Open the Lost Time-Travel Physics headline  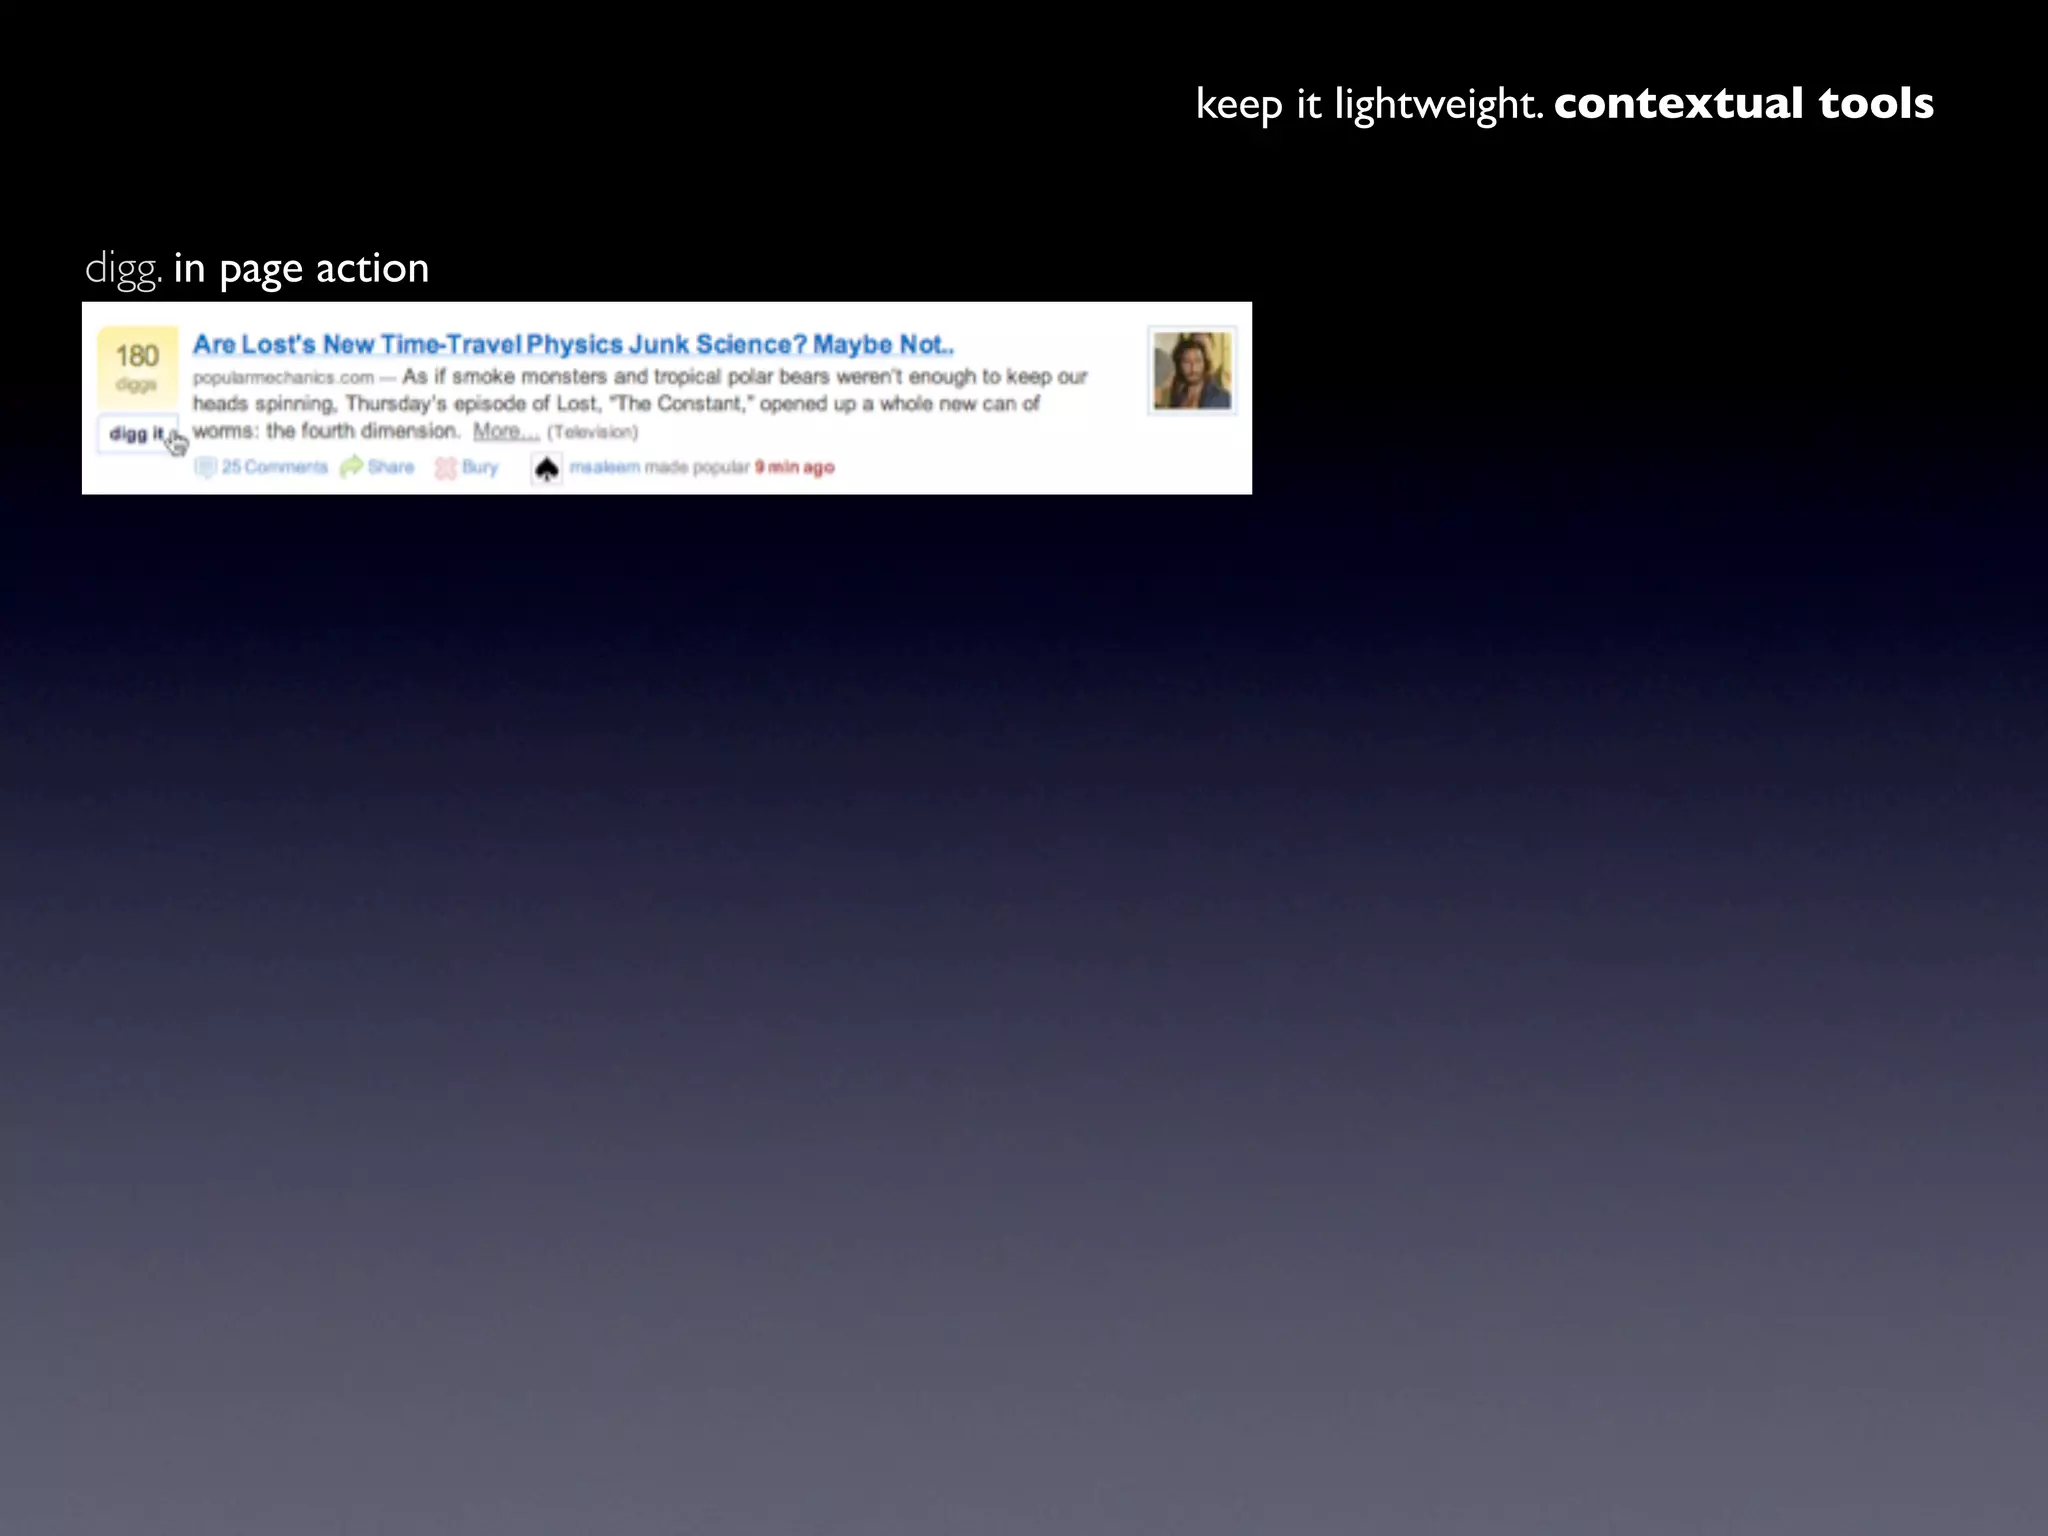pos(573,344)
